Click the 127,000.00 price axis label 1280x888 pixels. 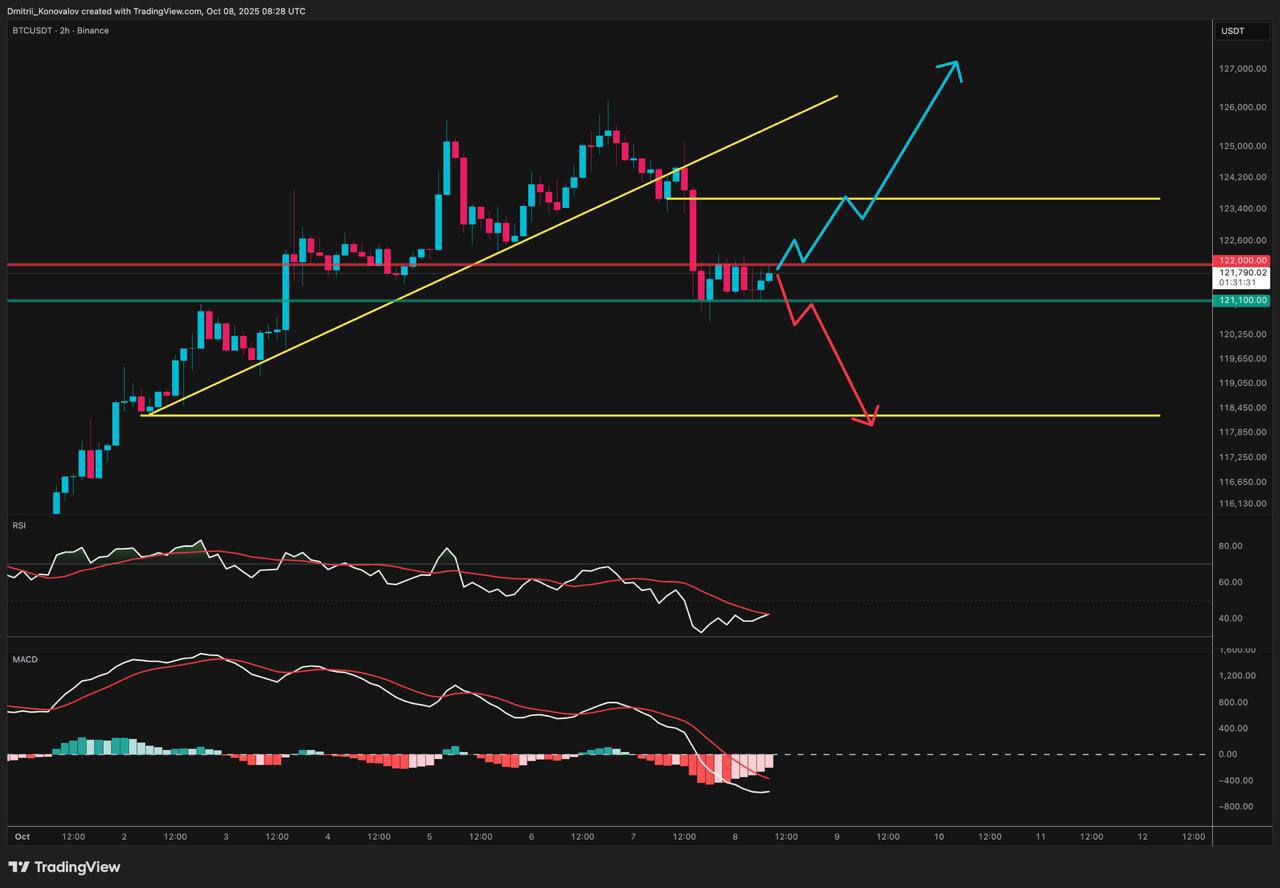click(1243, 69)
